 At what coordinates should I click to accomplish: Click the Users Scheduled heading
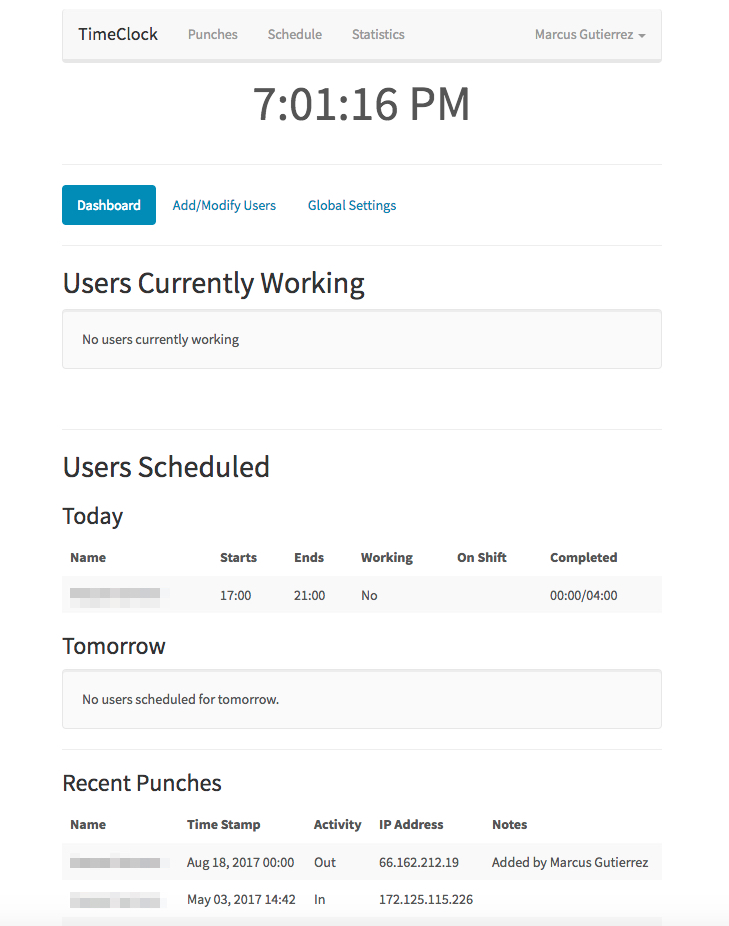point(166,466)
